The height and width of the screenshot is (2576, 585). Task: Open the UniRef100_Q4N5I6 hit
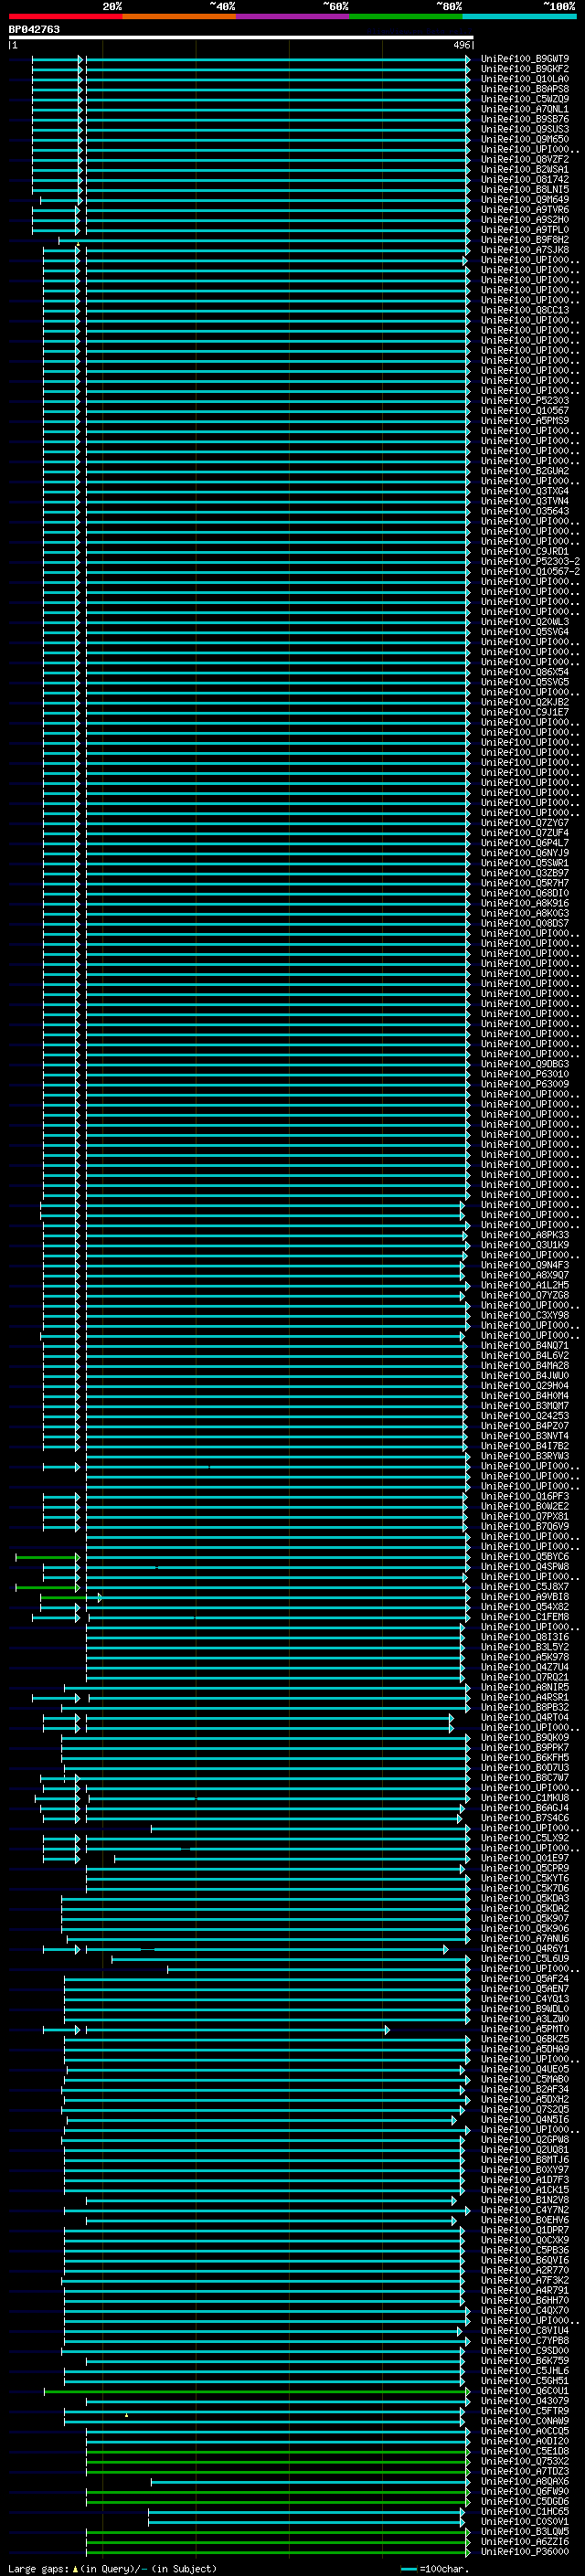click(524, 2119)
